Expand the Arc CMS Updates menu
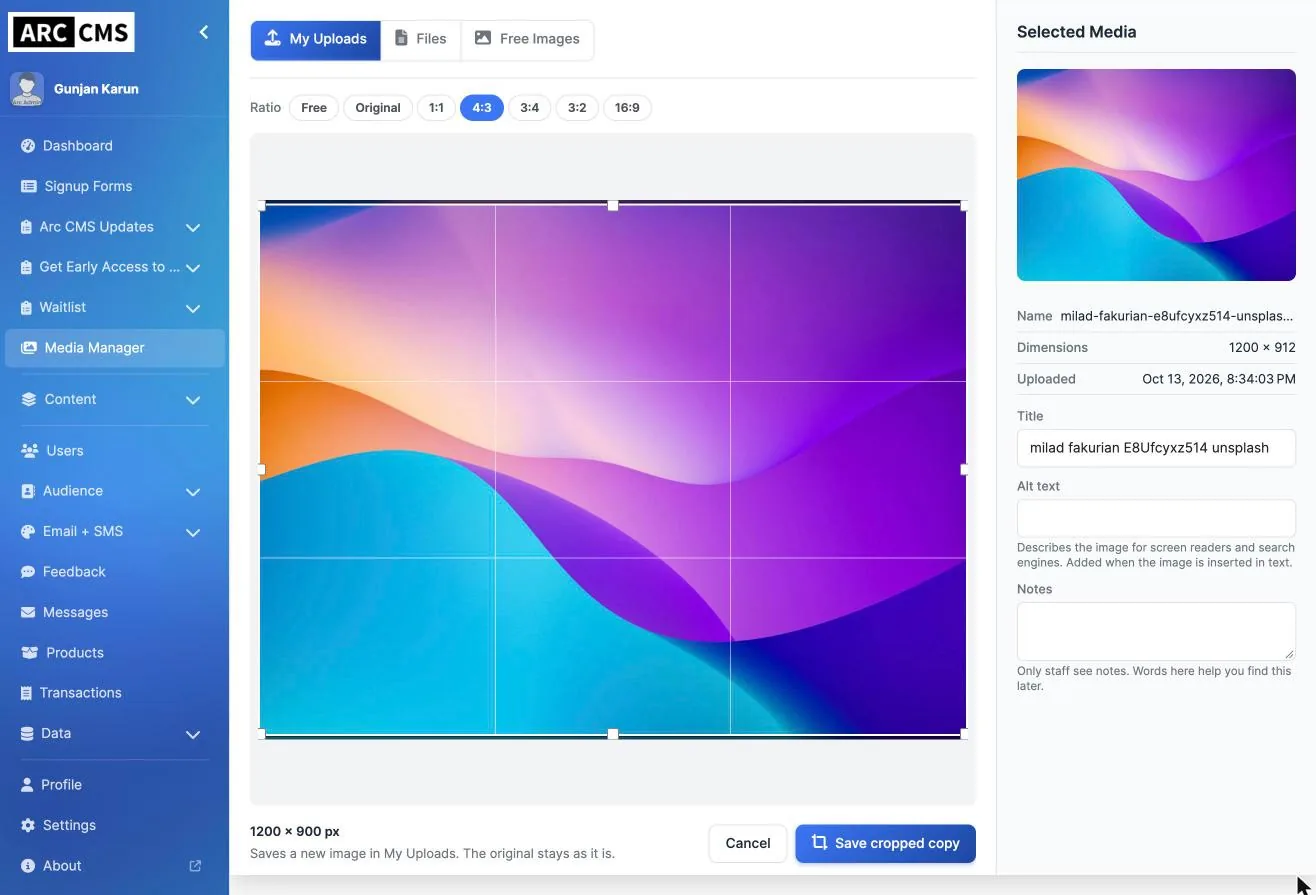 [193, 227]
